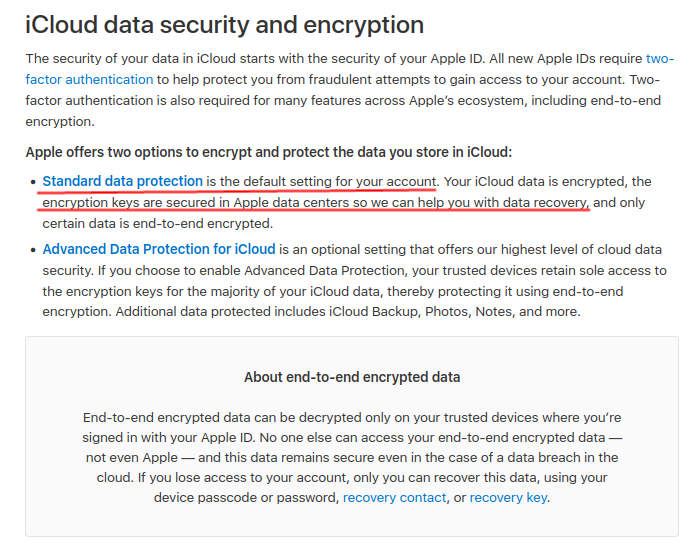
Task: Click certain data is end-to-end encrypted text
Action: [157, 223]
